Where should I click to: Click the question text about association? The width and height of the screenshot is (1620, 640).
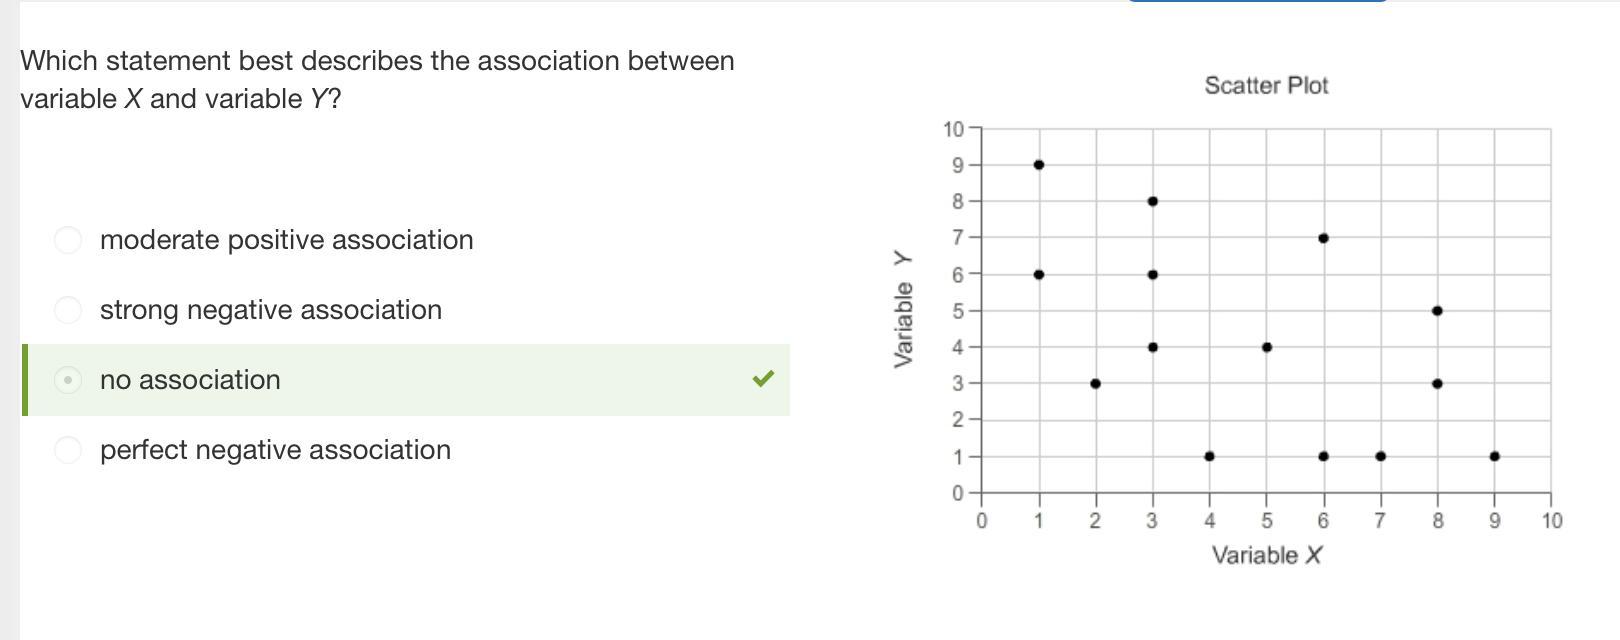pos(377,79)
